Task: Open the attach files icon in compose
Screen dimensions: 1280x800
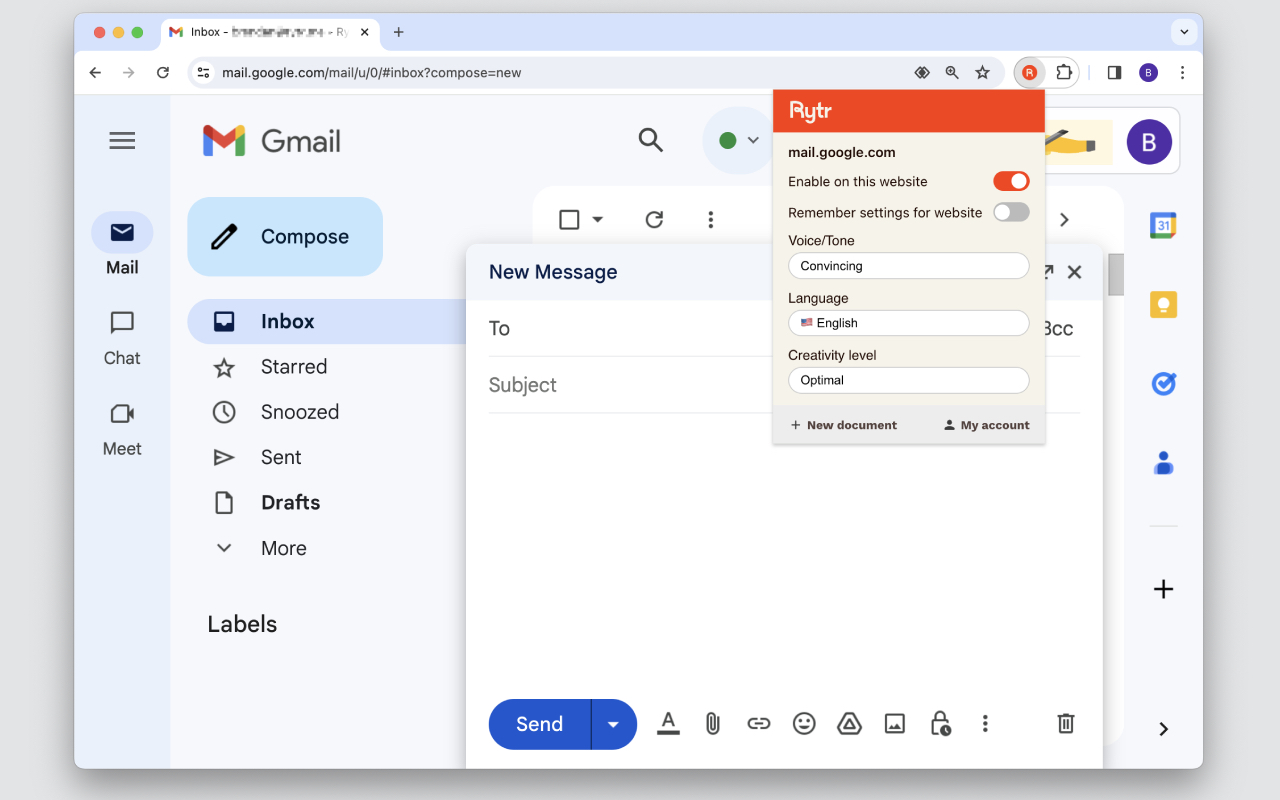Action: (x=712, y=723)
